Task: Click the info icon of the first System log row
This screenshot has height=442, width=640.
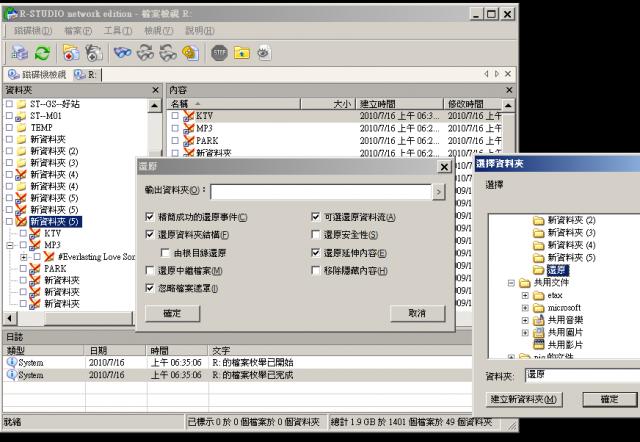Action: 11,362
